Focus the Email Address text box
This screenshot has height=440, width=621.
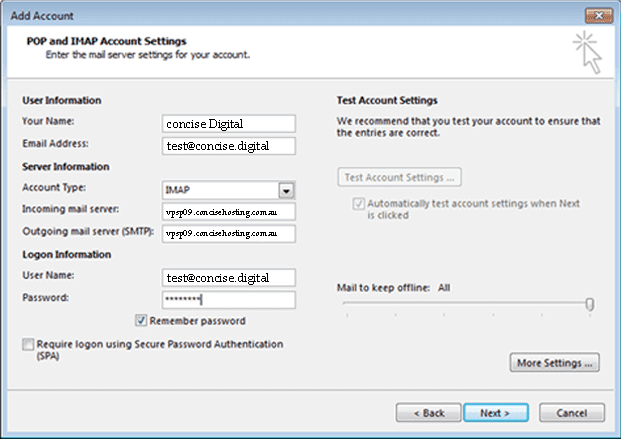pos(228,146)
